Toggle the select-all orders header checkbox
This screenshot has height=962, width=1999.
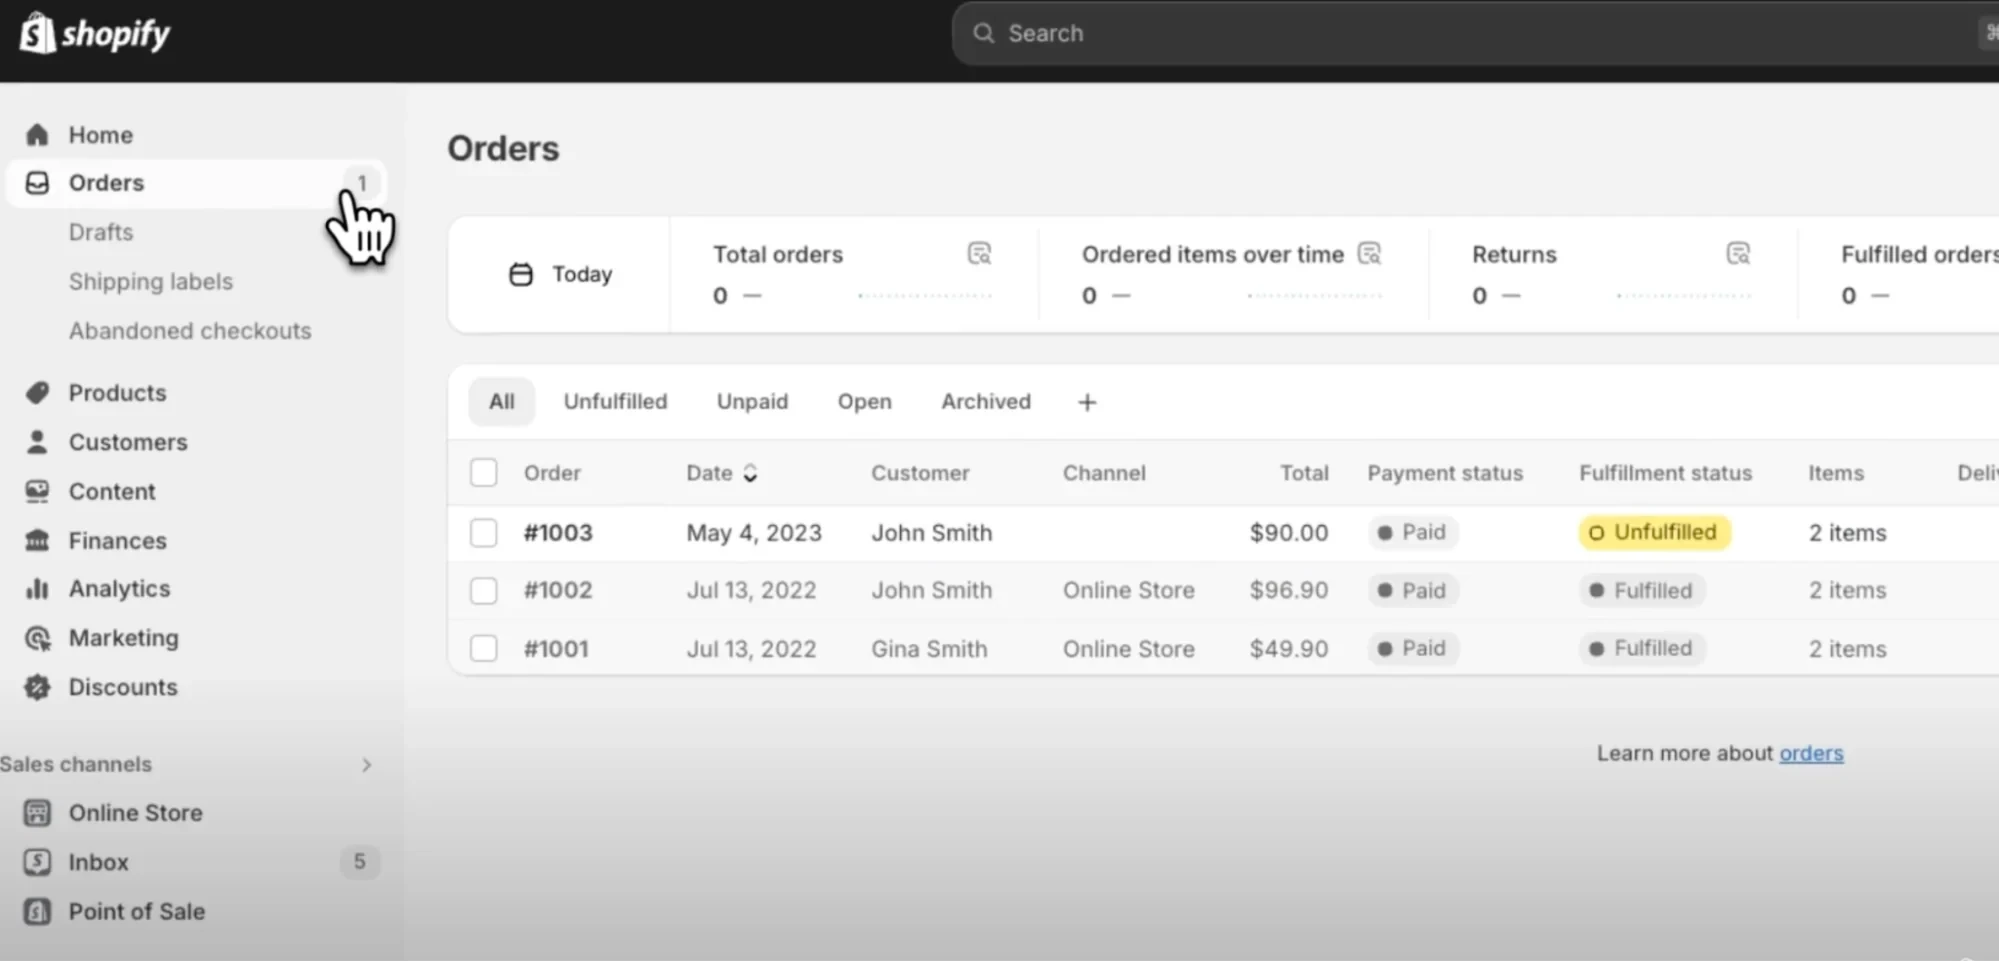click(x=484, y=473)
